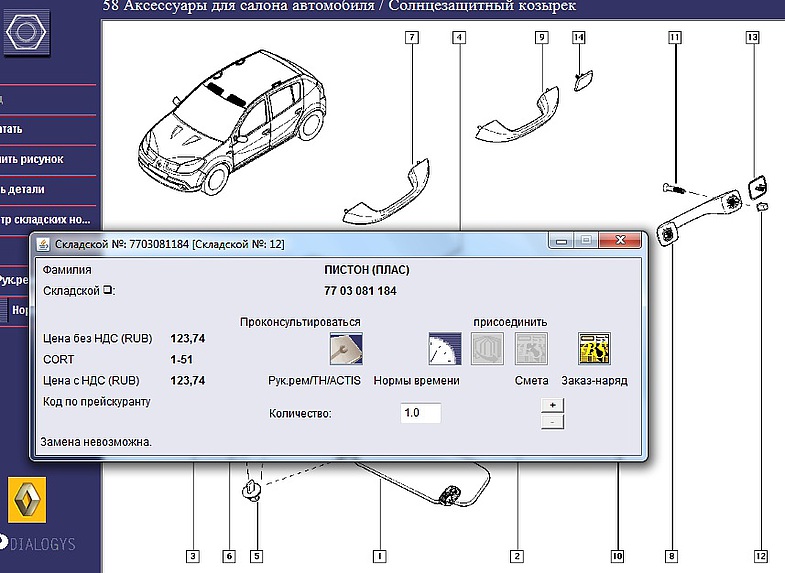Click the Нормы времени gauge icon
This screenshot has height=573, width=785.
444,349
